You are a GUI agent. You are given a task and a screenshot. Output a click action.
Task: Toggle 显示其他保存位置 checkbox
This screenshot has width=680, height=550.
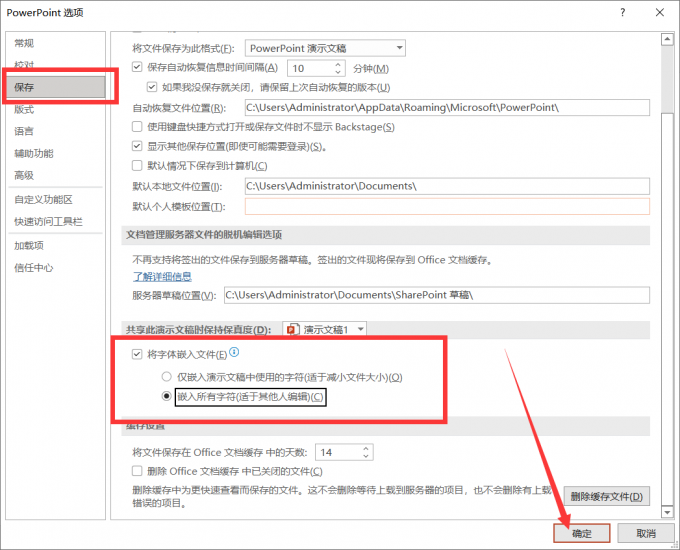click(137, 146)
